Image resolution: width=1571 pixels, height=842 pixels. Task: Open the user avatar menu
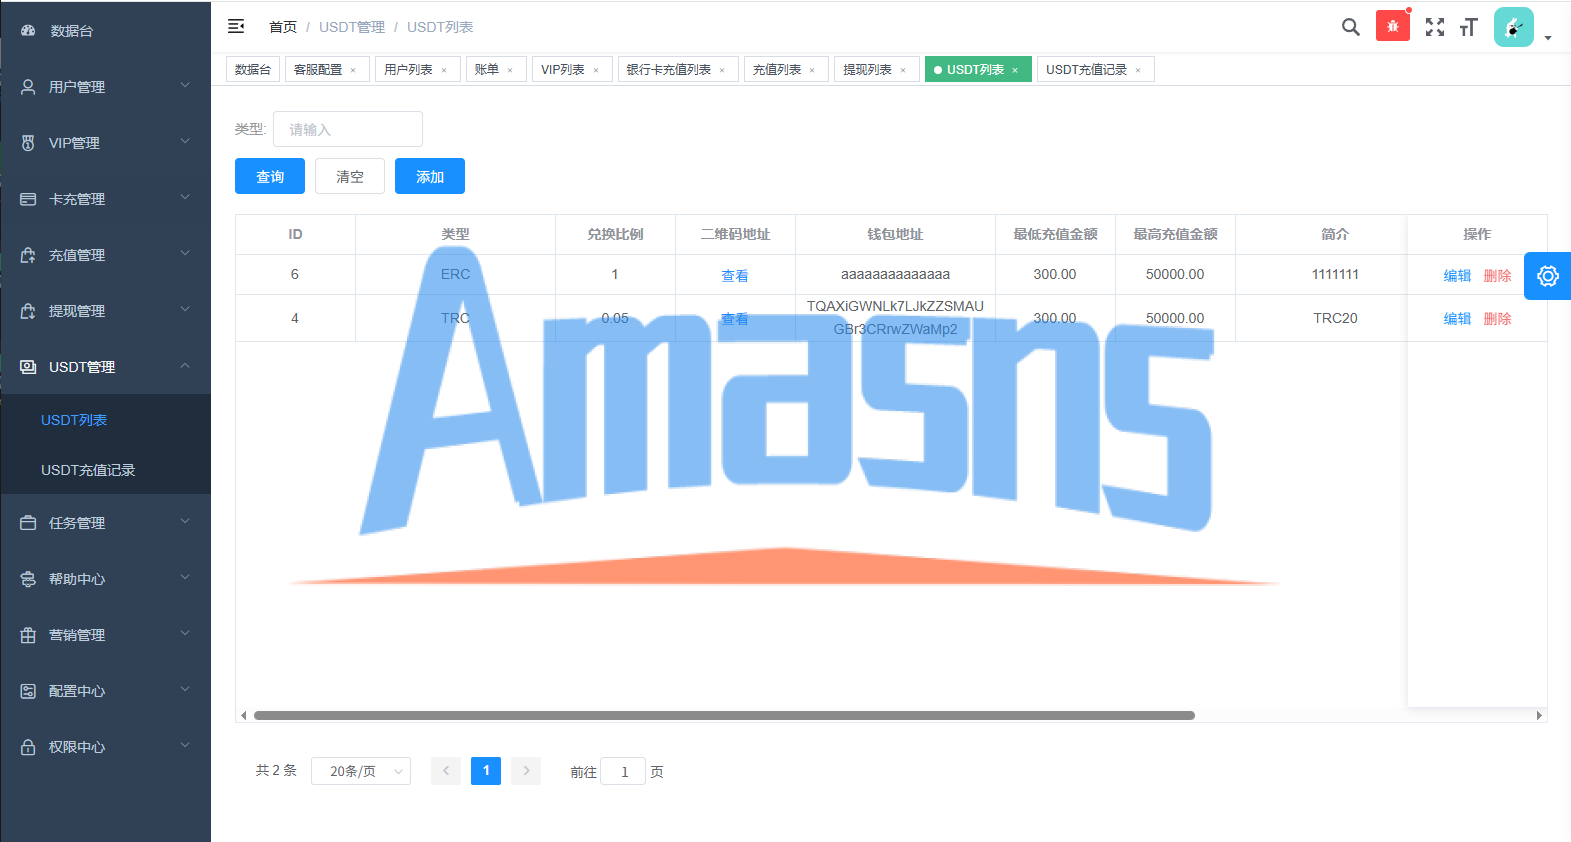(1514, 27)
